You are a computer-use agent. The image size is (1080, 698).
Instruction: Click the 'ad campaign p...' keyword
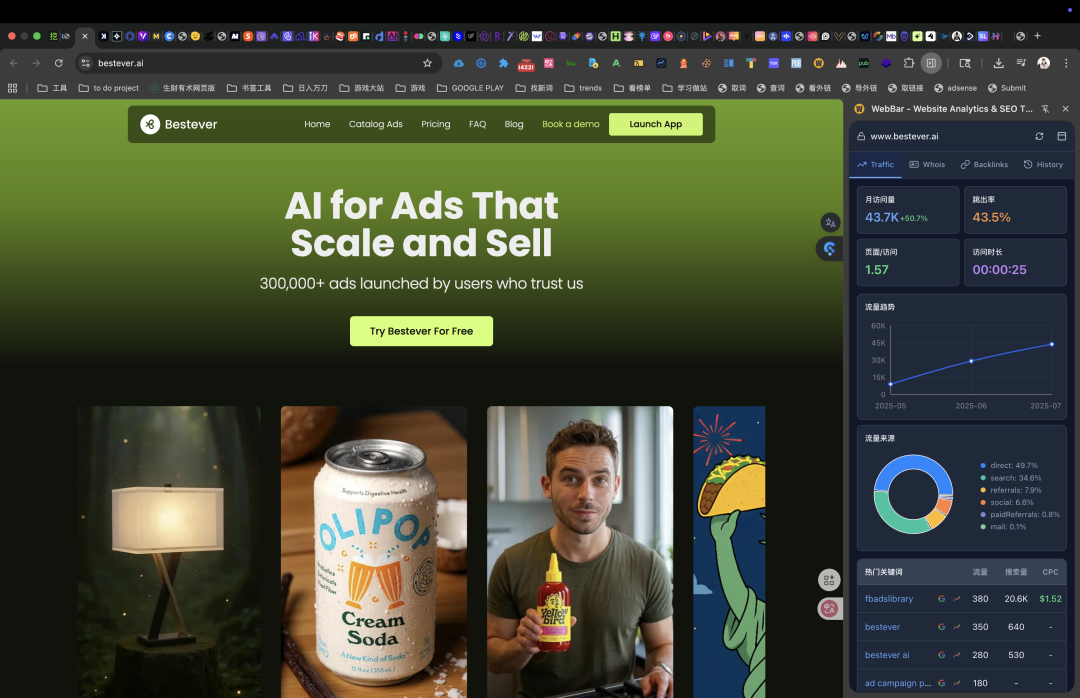click(897, 683)
